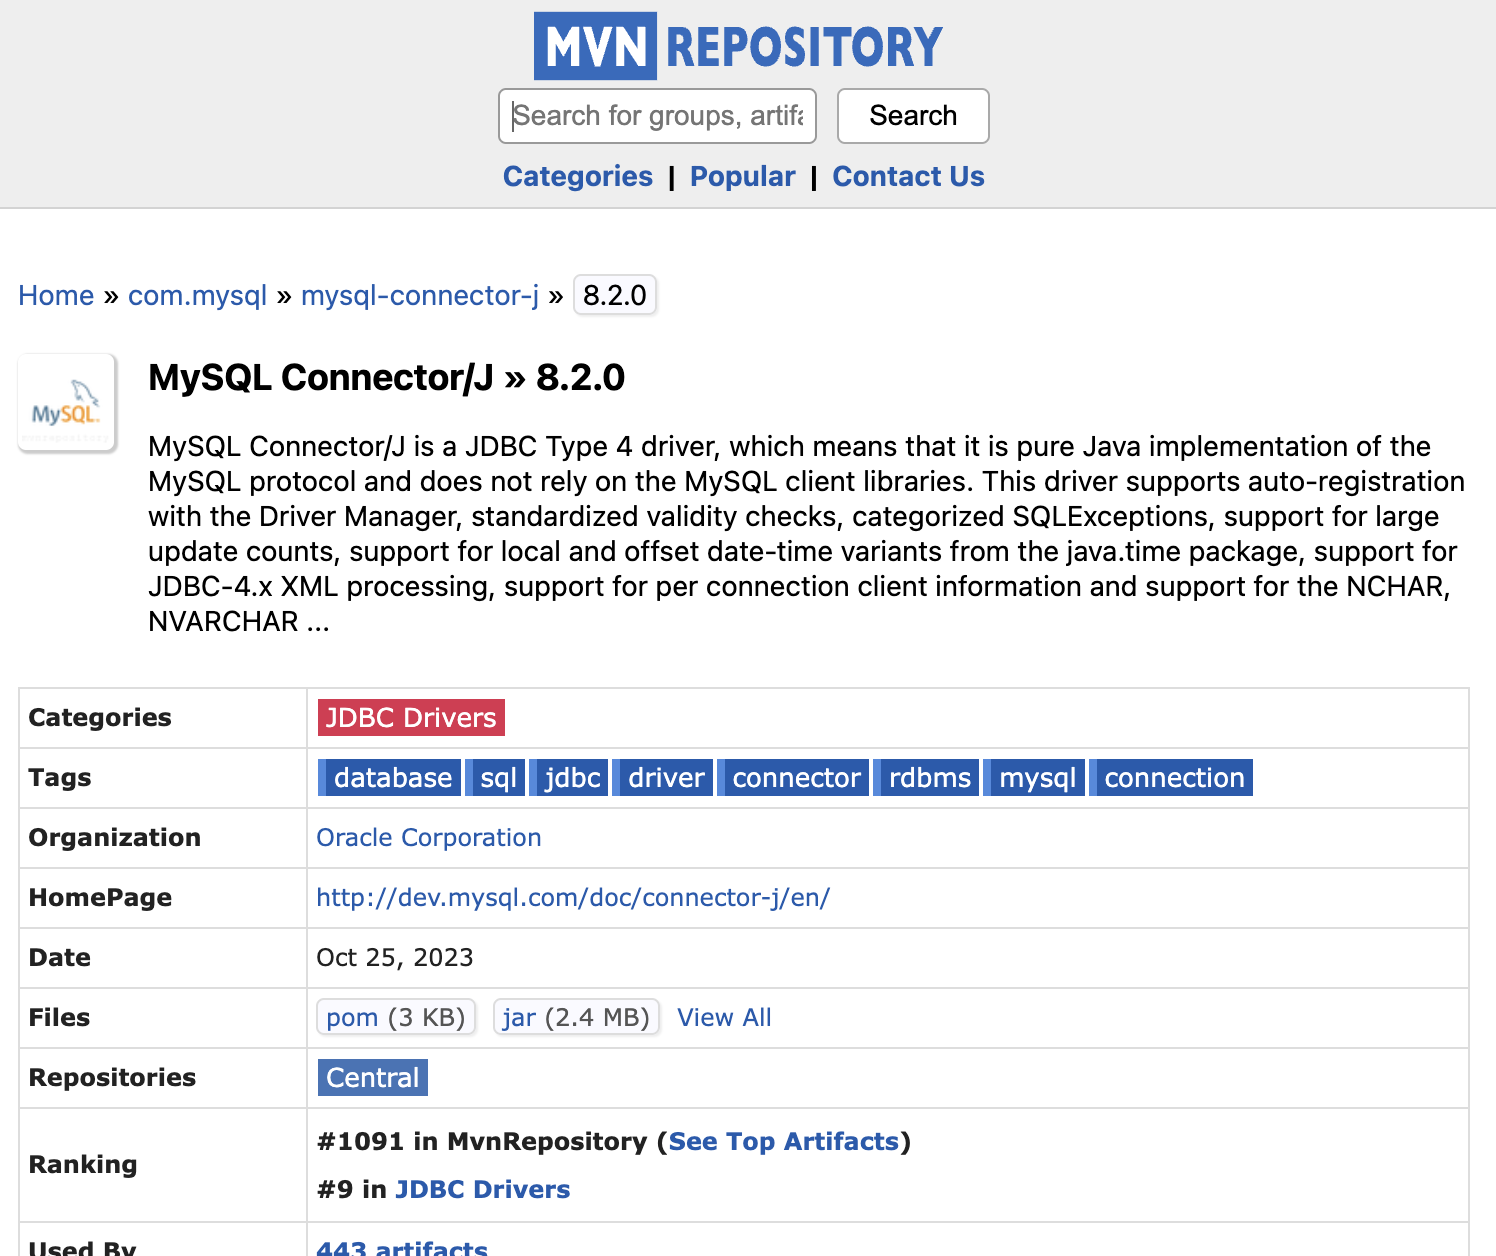The image size is (1496, 1256).
Task: Select the connection tag
Action: pos(1171,778)
